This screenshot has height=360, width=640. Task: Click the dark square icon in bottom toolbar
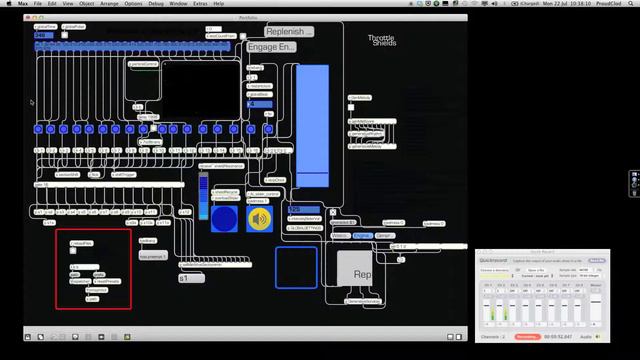pyautogui.click(x=101, y=337)
